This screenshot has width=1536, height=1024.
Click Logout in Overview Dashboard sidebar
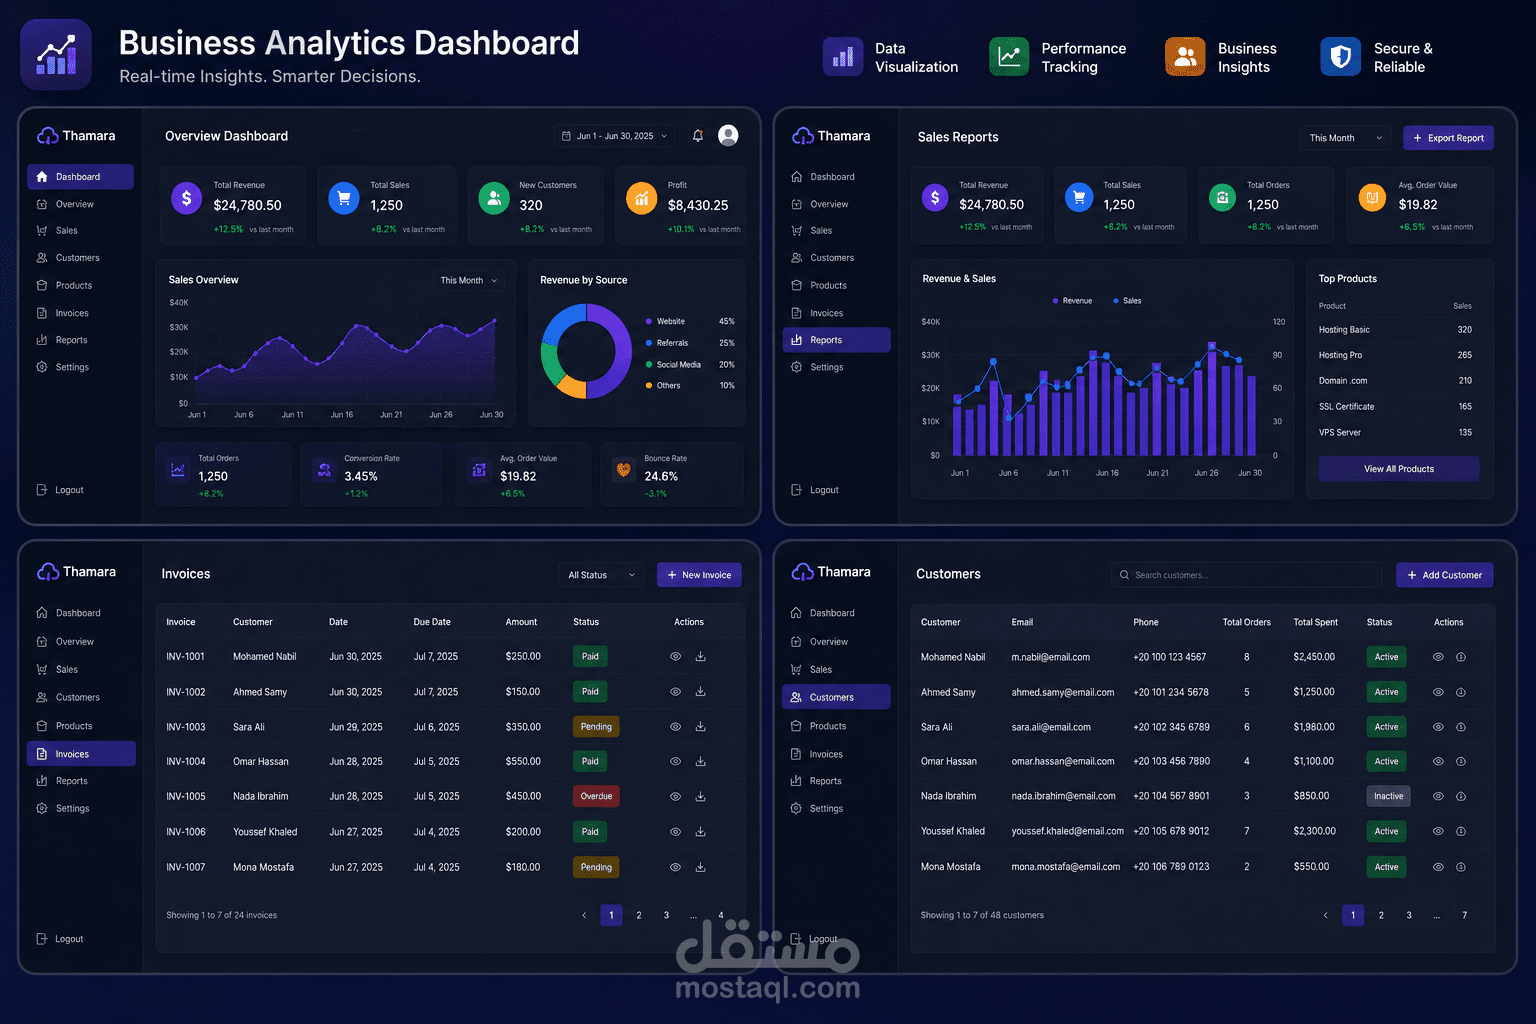pyautogui.click(x=60, y=490)
